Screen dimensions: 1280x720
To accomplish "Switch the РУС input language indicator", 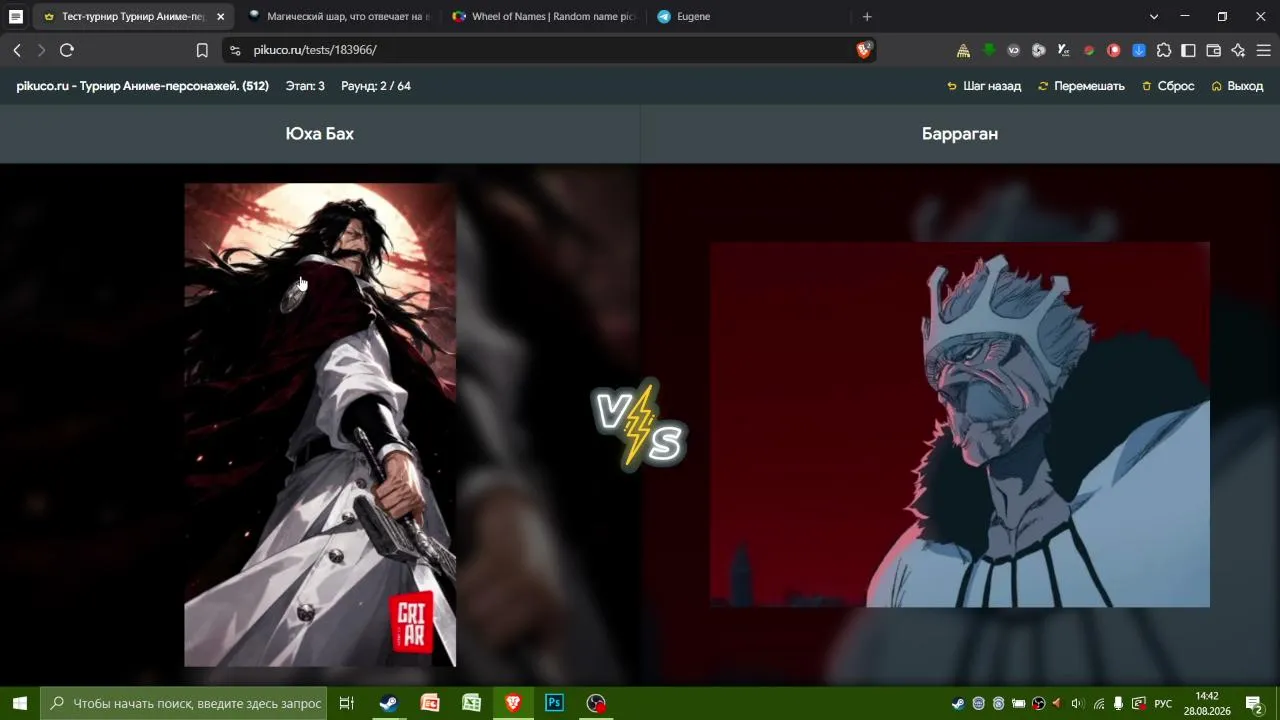I will (x=1163, y=703).
